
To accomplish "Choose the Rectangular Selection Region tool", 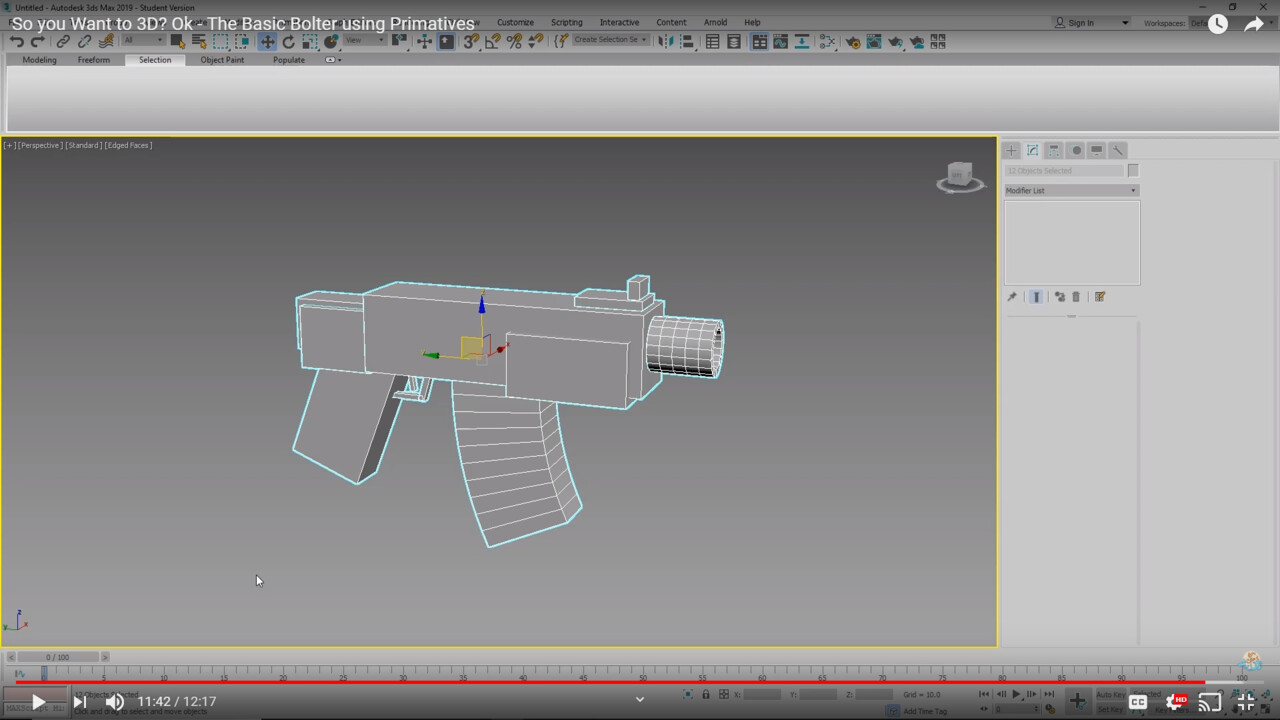I will coord(220,41).
